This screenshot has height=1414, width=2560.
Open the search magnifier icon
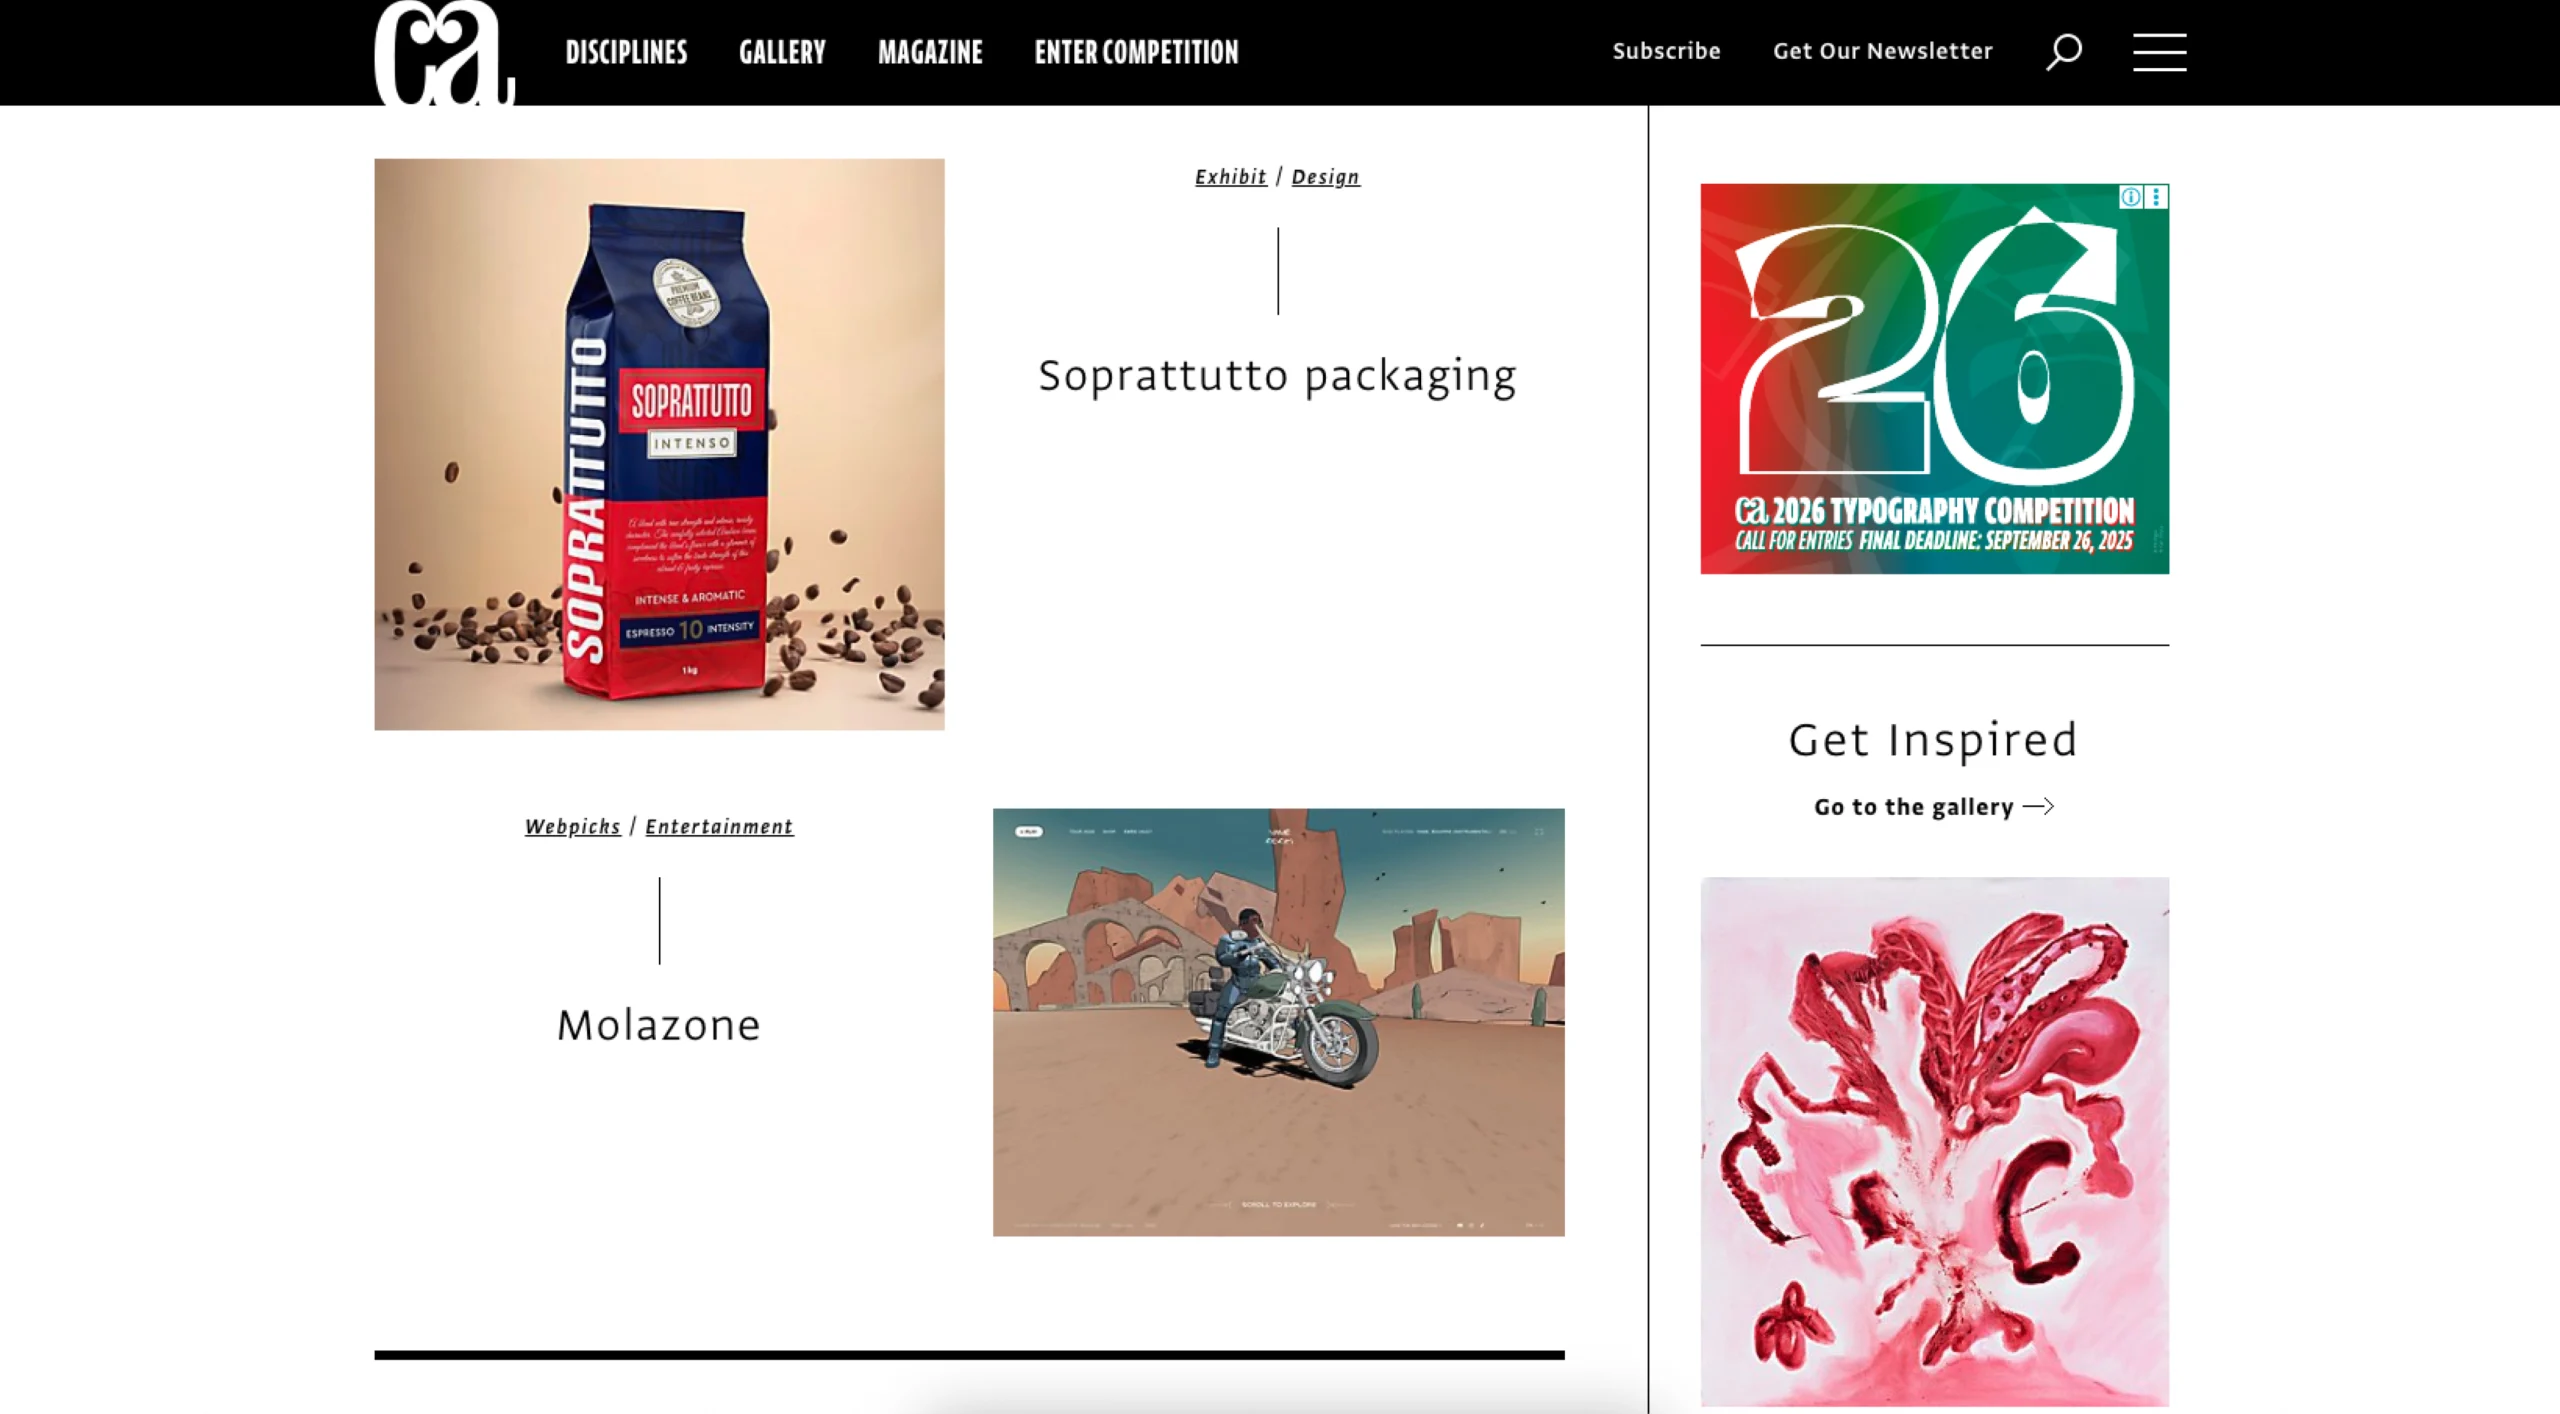pos(2063,51)
